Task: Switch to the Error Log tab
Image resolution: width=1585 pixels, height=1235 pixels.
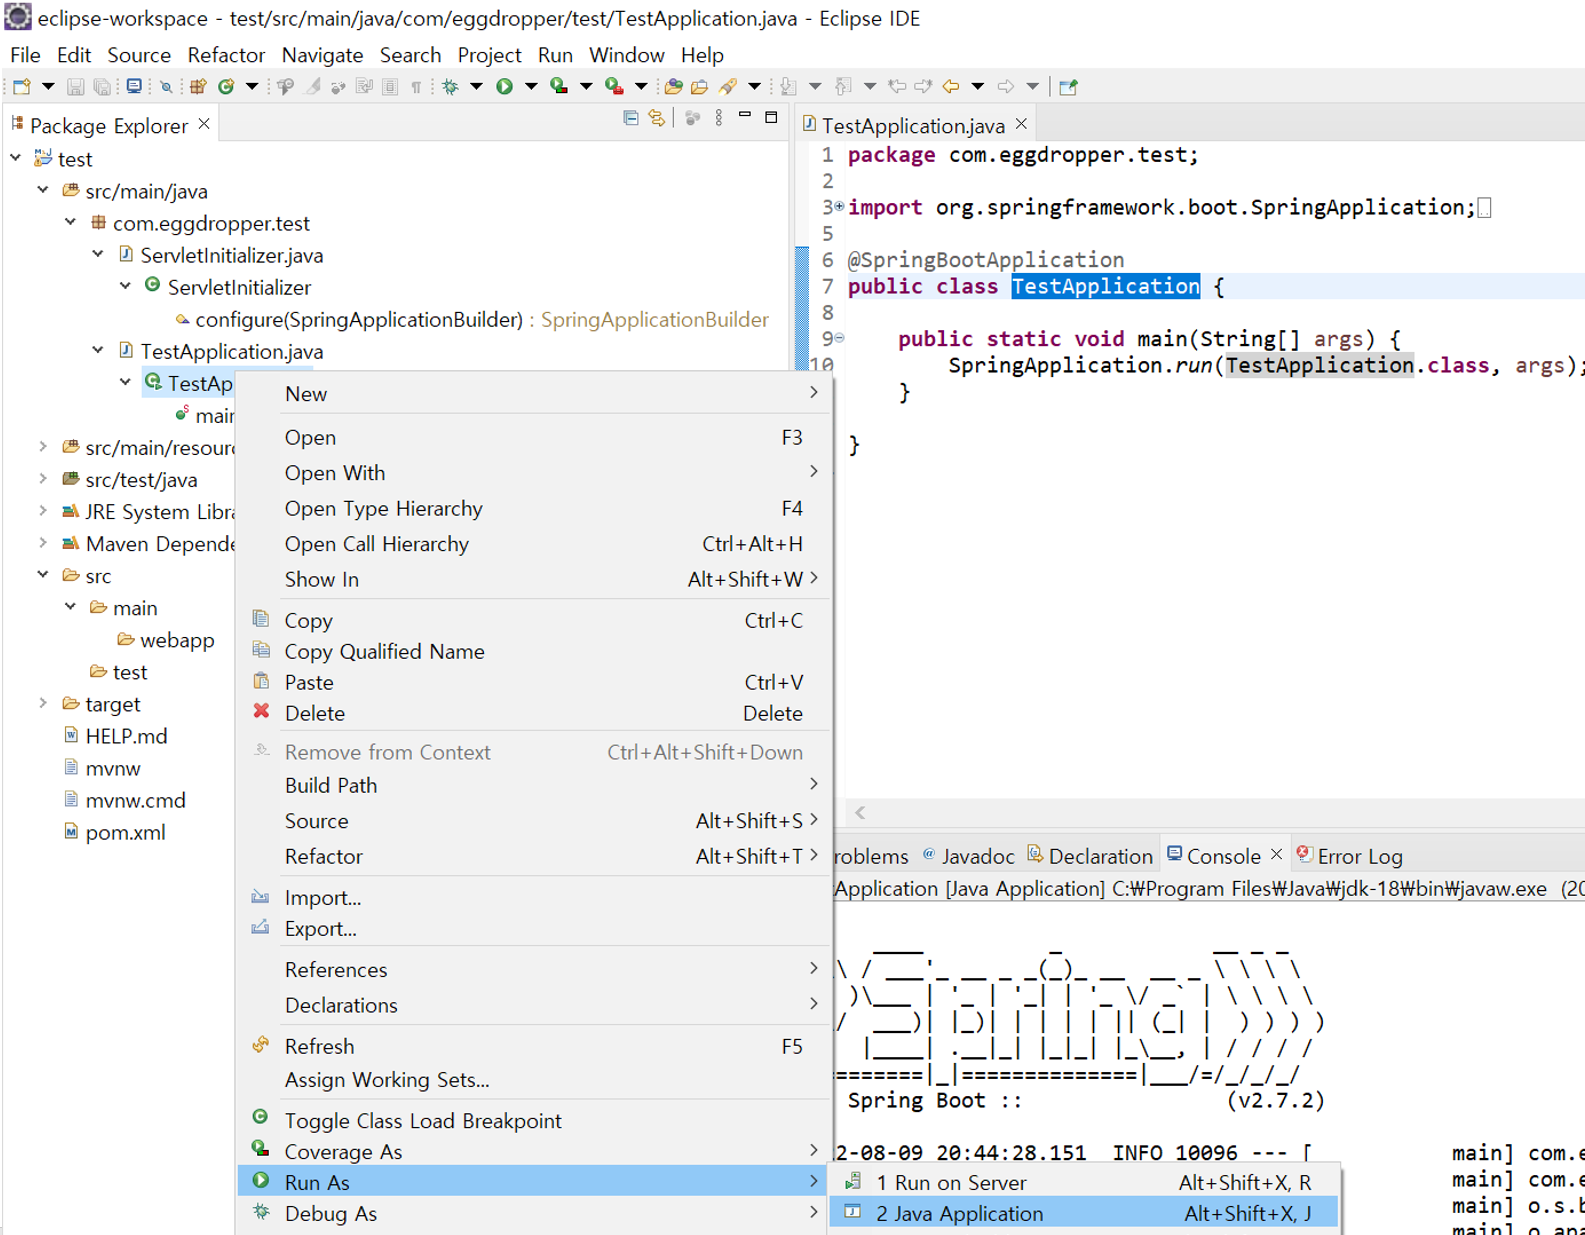Action: (x=1350, y=856)
